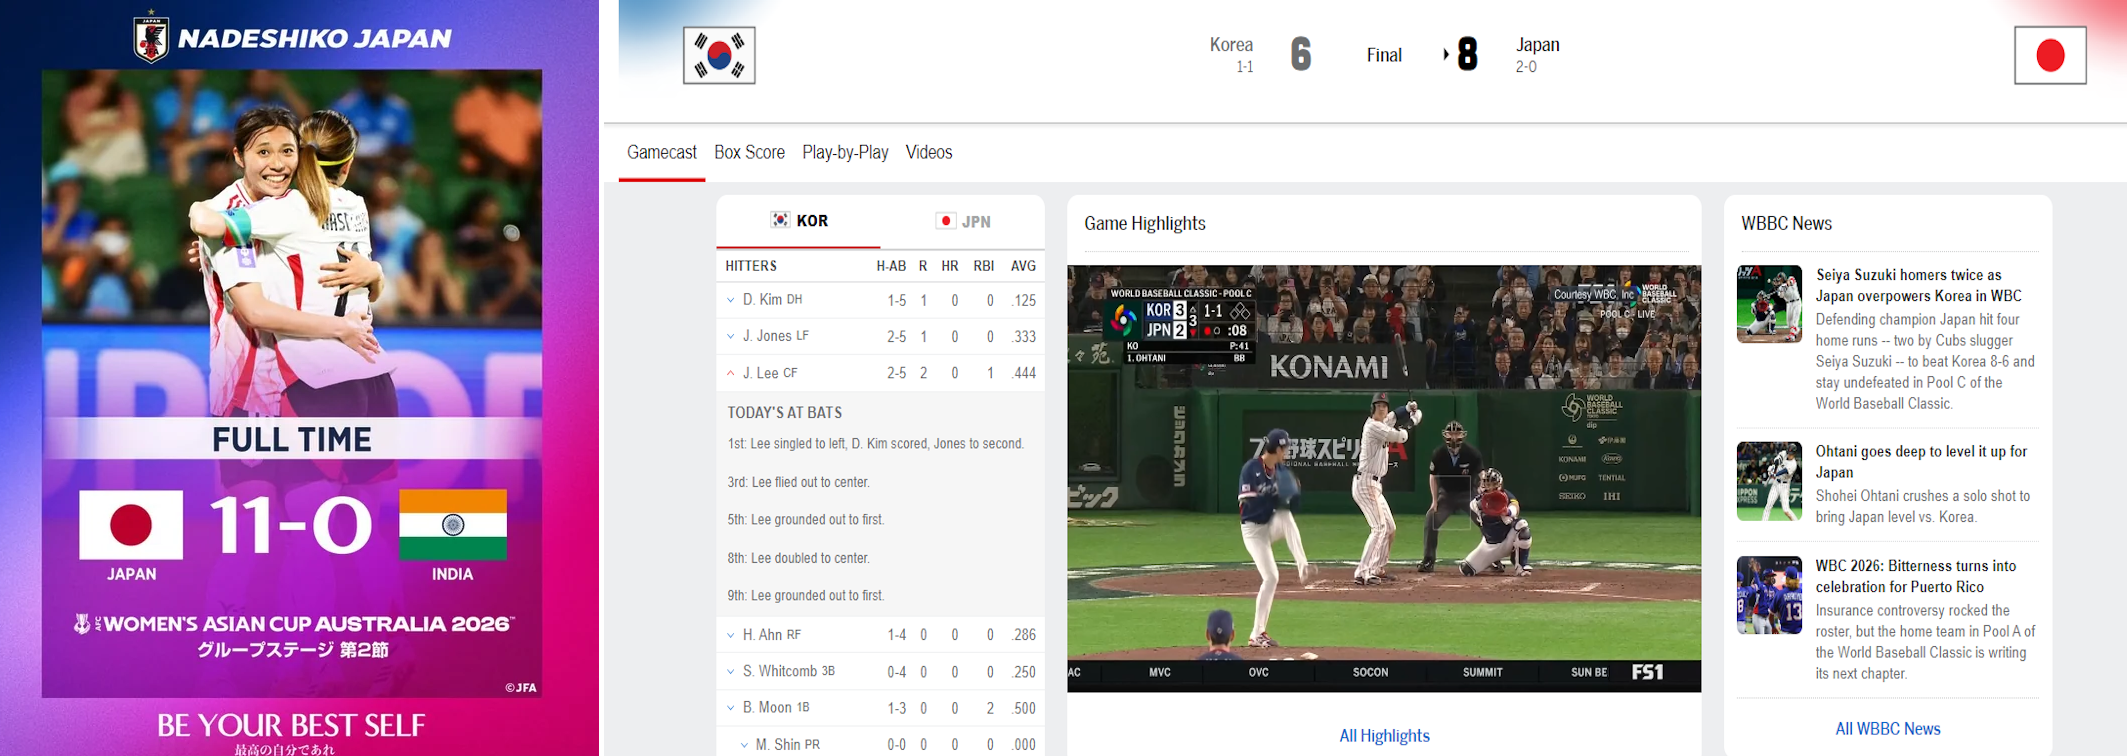Screen dimensions: 2127x756
Task: Click the JFA crest in Nadeshiko Japan banner
Action: 151,37
